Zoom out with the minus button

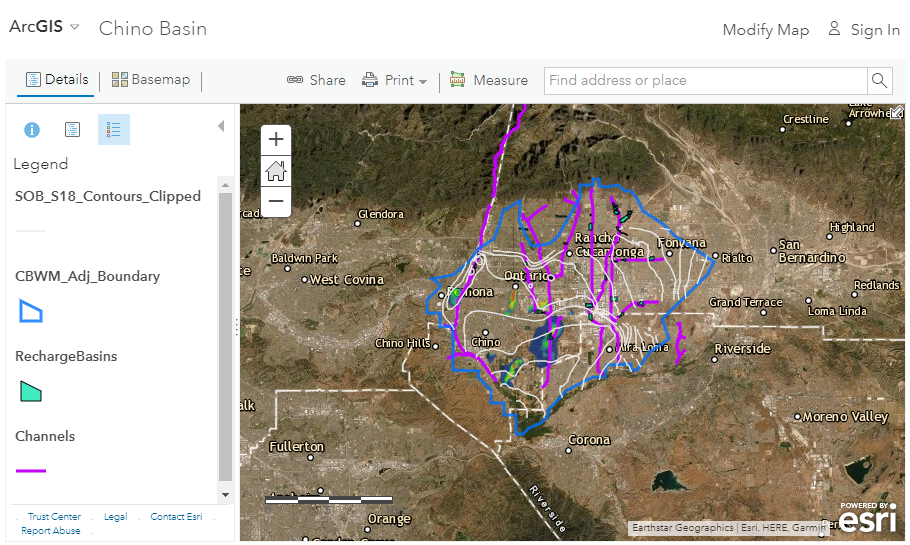pyautogui.click(x=276, y=201)
